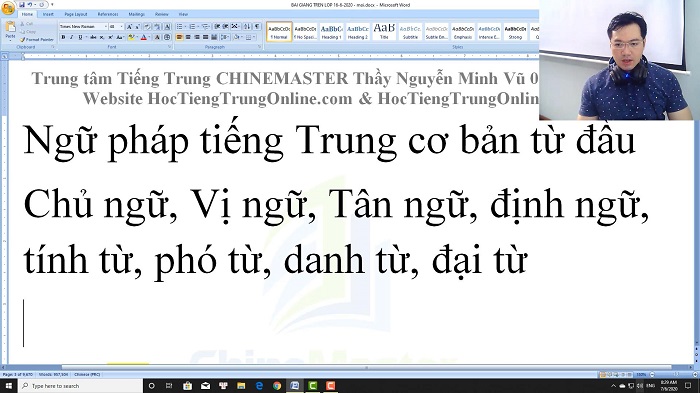Open the Change Case Aa menu
Image resolution: width=700 pixels, height=393 pixels.
[x=120, y=38]
